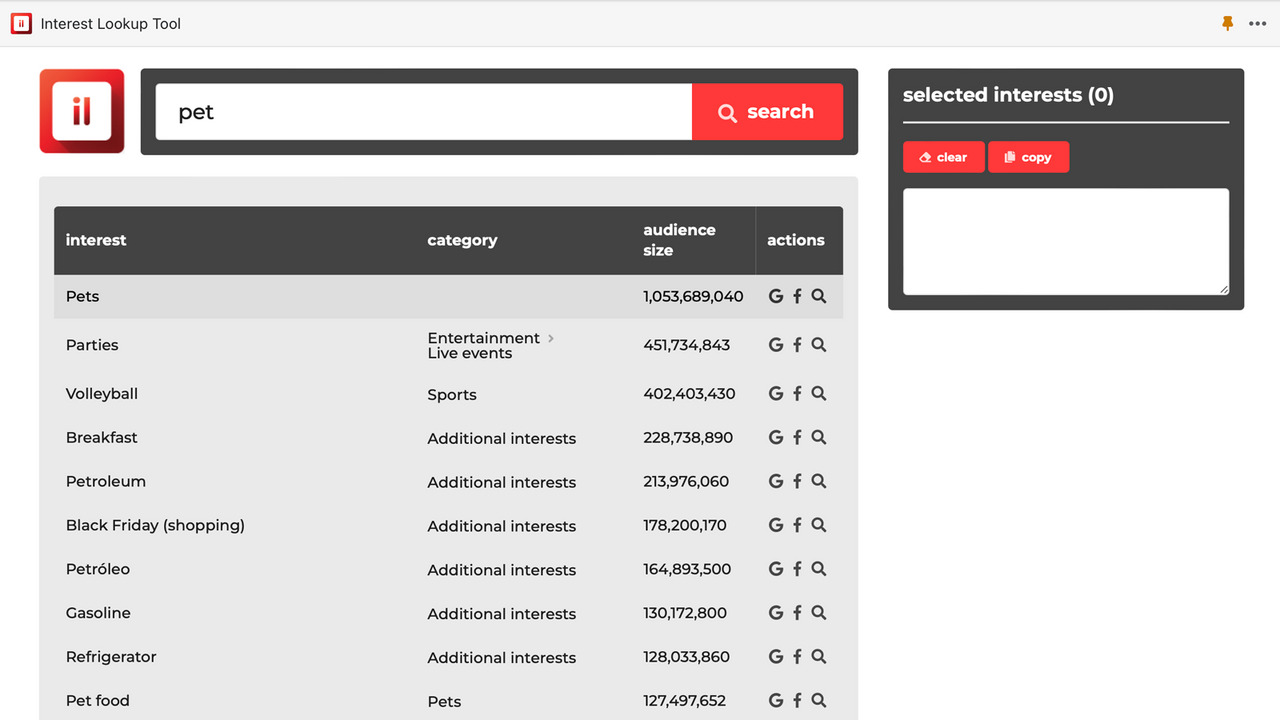Viewport: 1280px width, 720px height.
Task: Click magnifier icon in Pet food row
Action: pyautogui.click(x=819, y=702)
